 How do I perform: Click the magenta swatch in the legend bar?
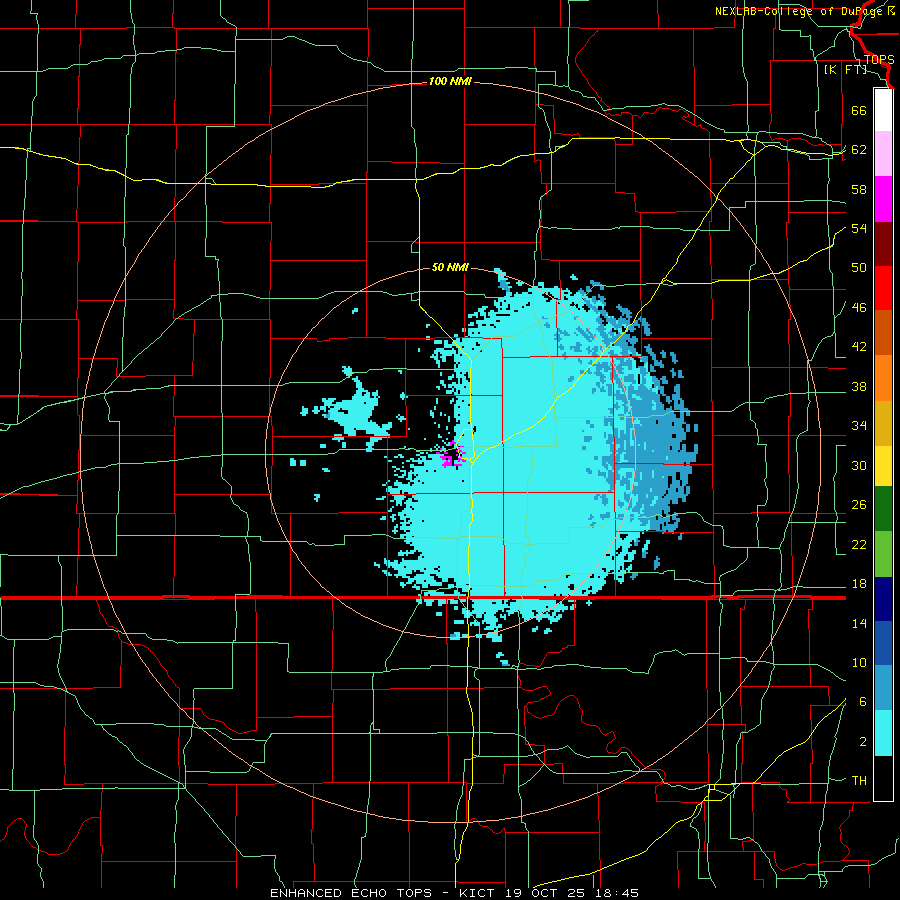(x=883, y=199)
